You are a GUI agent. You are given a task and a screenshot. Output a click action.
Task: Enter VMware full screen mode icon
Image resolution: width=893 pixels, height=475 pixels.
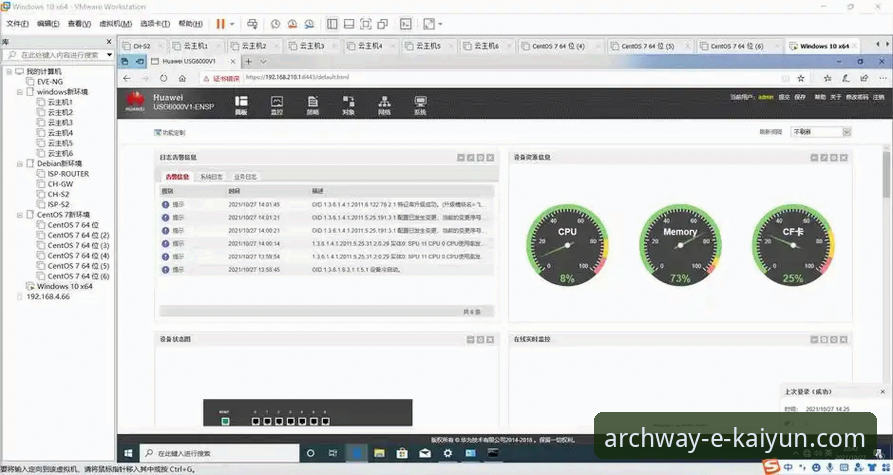[x=366, y=23]
